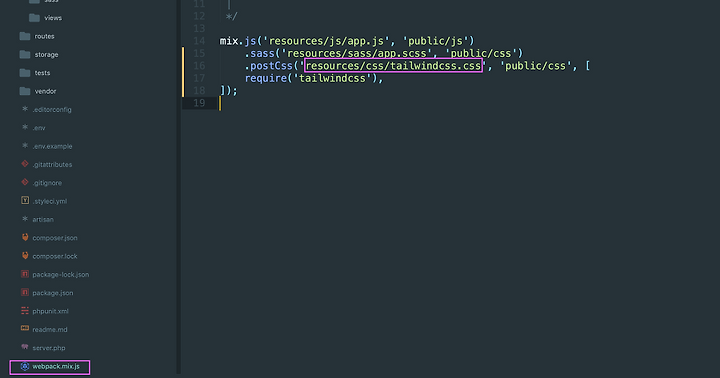Open the readme.md file
Viewport: 720px width, 378px height.
pos(50,330)
